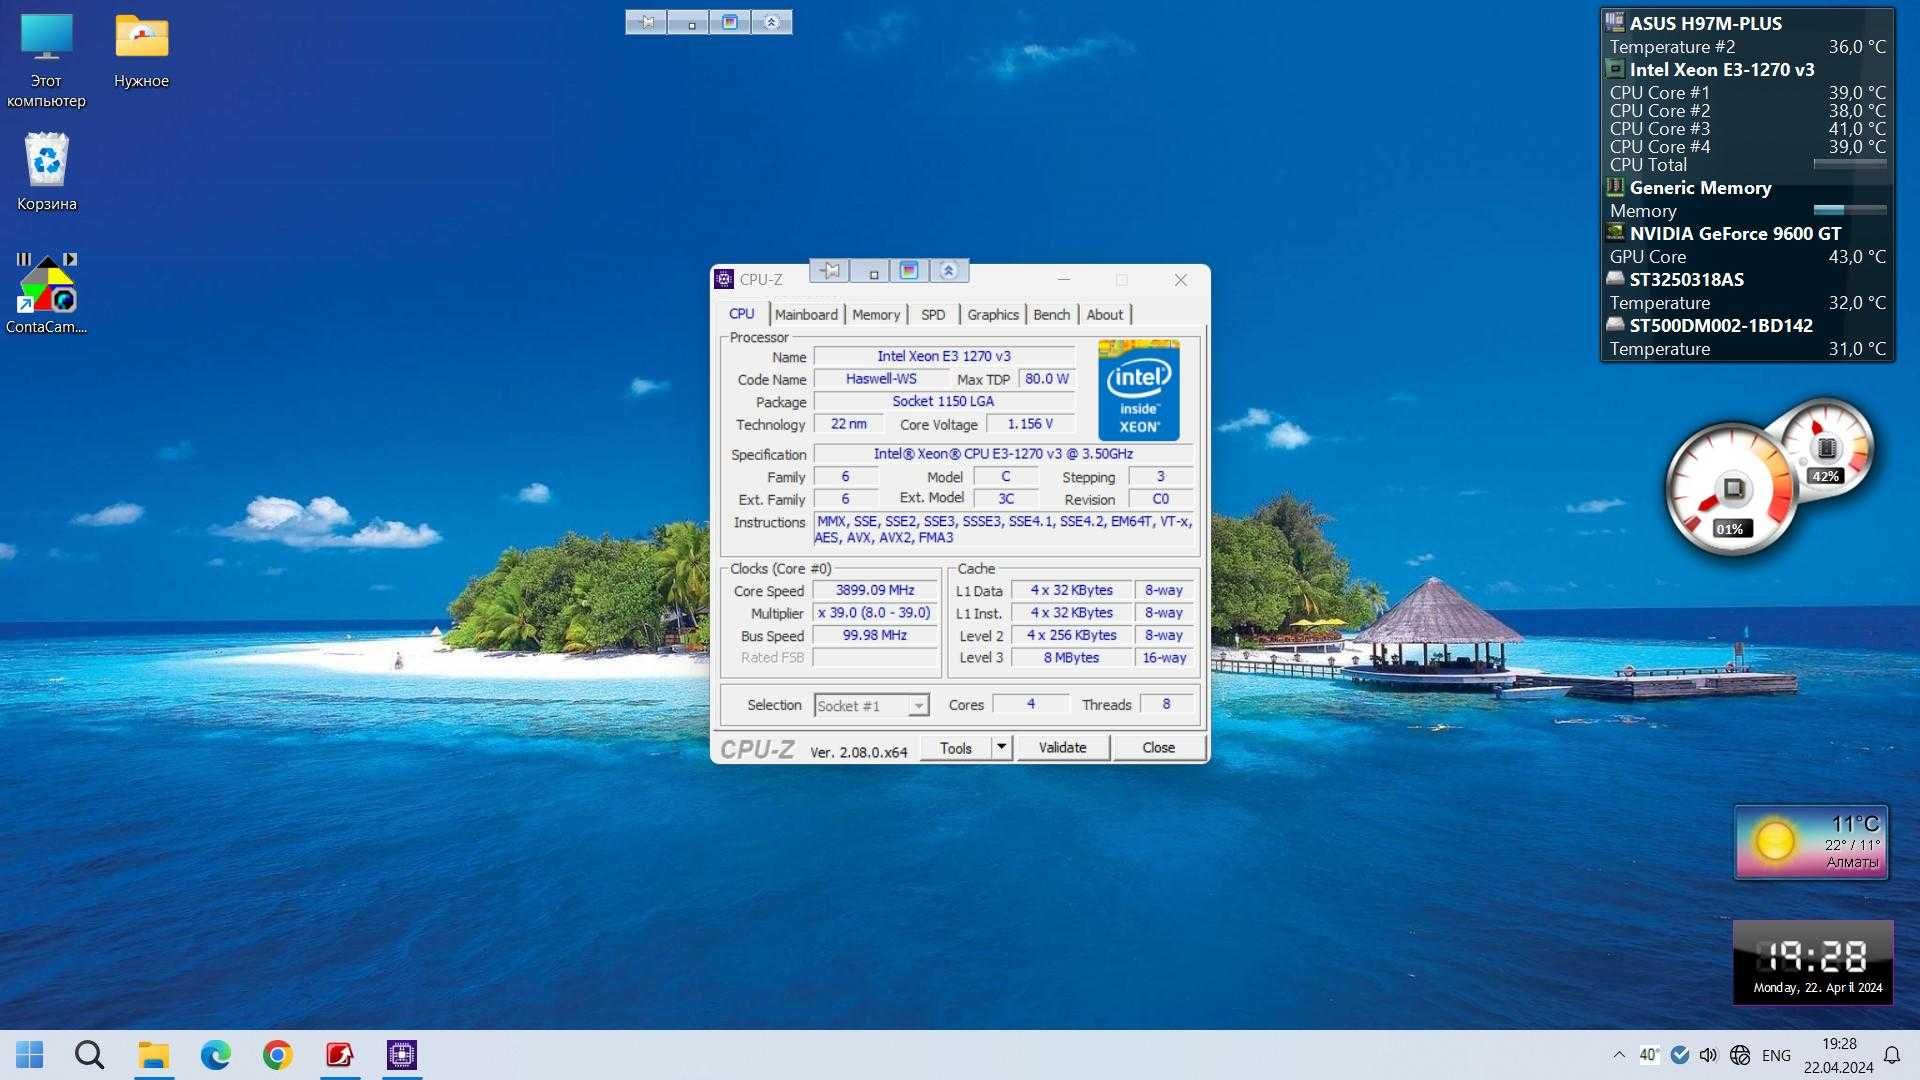Click the Intel inside Xeon logo
Screen dimensions: 1920x1080
point(1139,390)
